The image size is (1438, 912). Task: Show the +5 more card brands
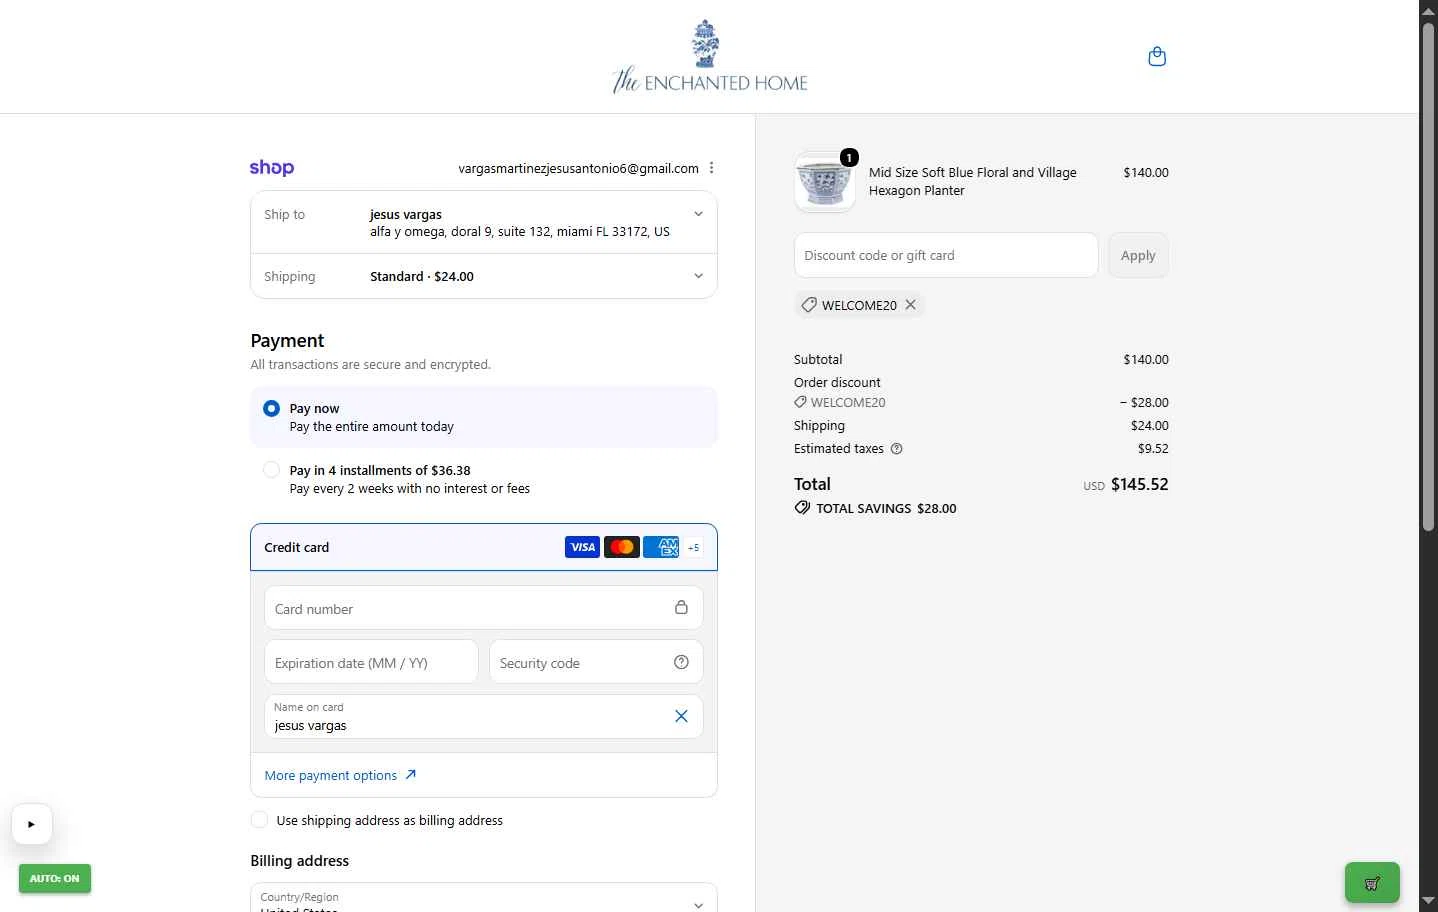point(693,548)
